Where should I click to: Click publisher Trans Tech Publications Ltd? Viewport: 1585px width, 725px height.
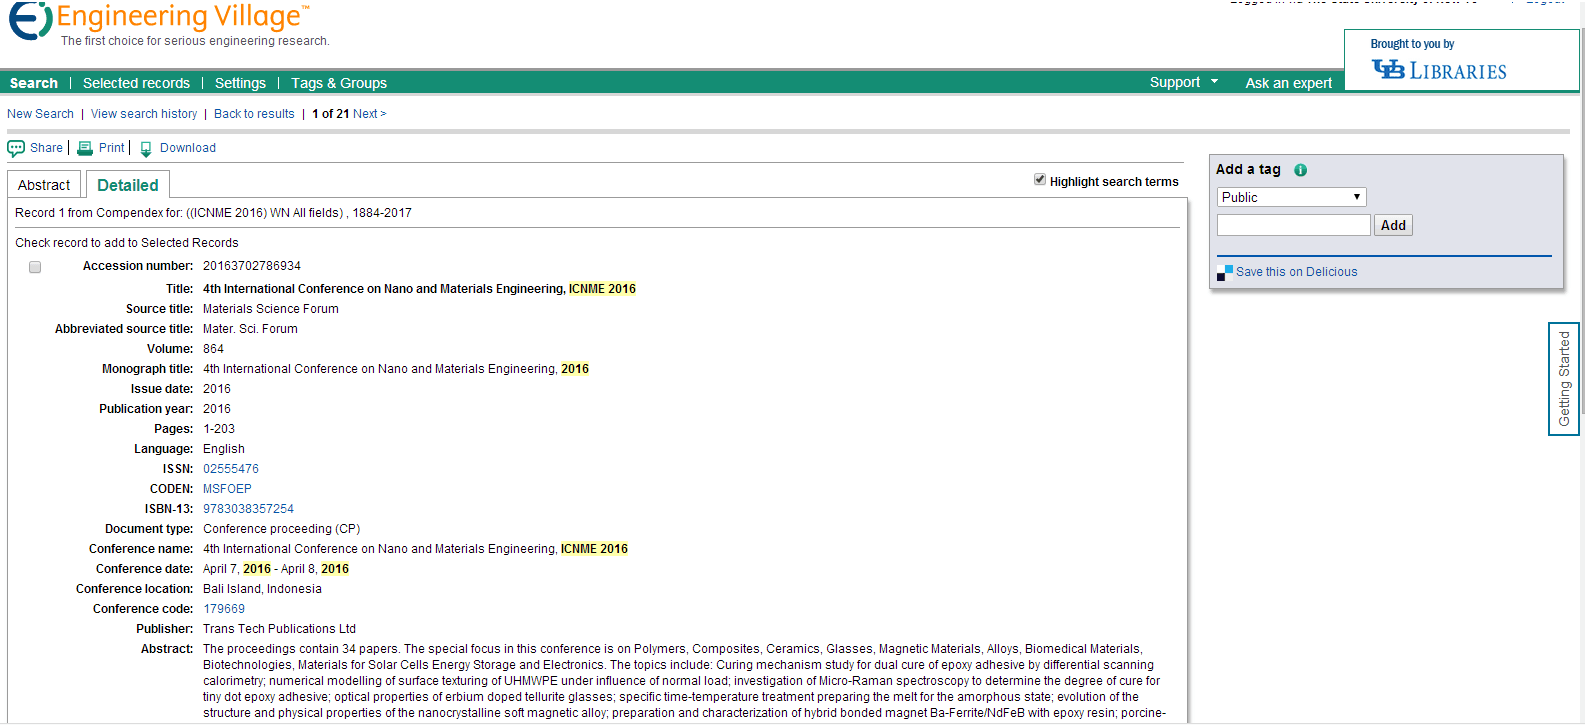[279, 629]
